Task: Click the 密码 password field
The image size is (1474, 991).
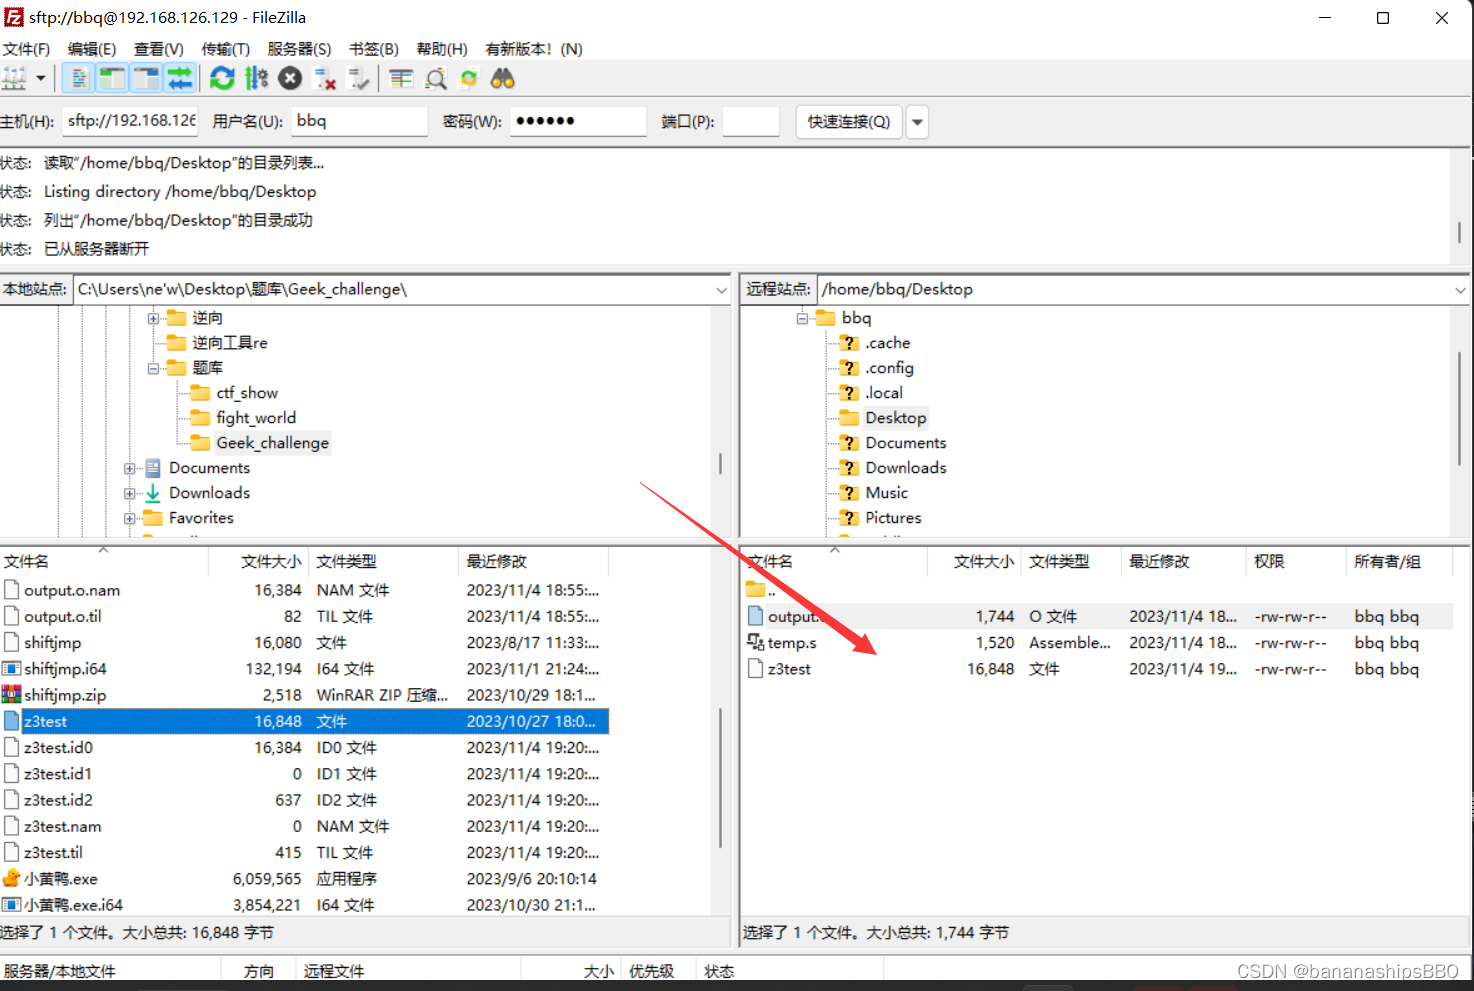Action: tap(578, 121)
